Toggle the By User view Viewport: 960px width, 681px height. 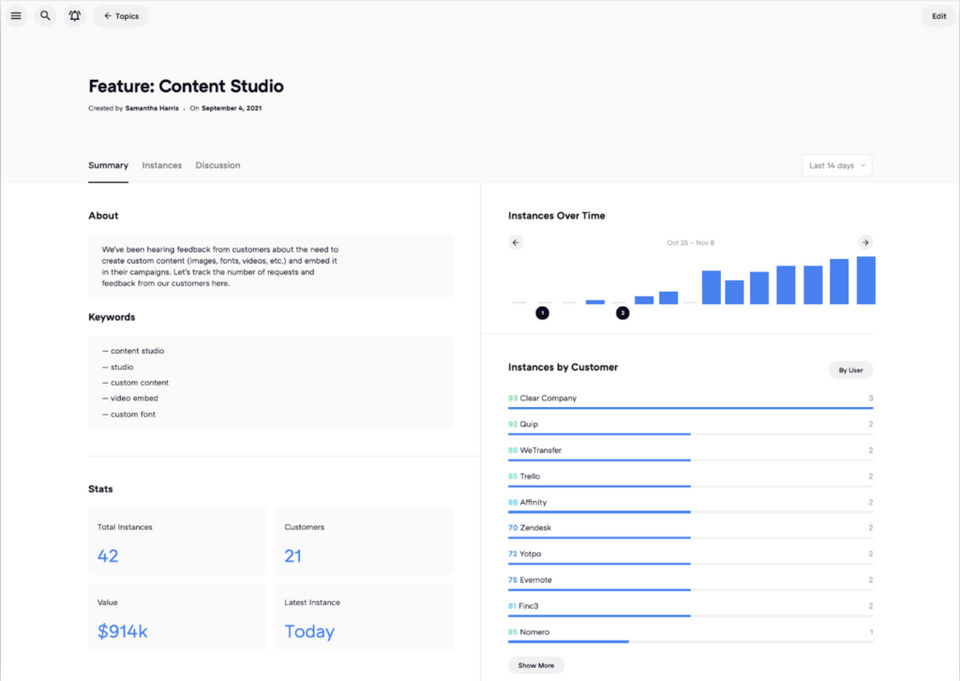click(x=850, y=370)
